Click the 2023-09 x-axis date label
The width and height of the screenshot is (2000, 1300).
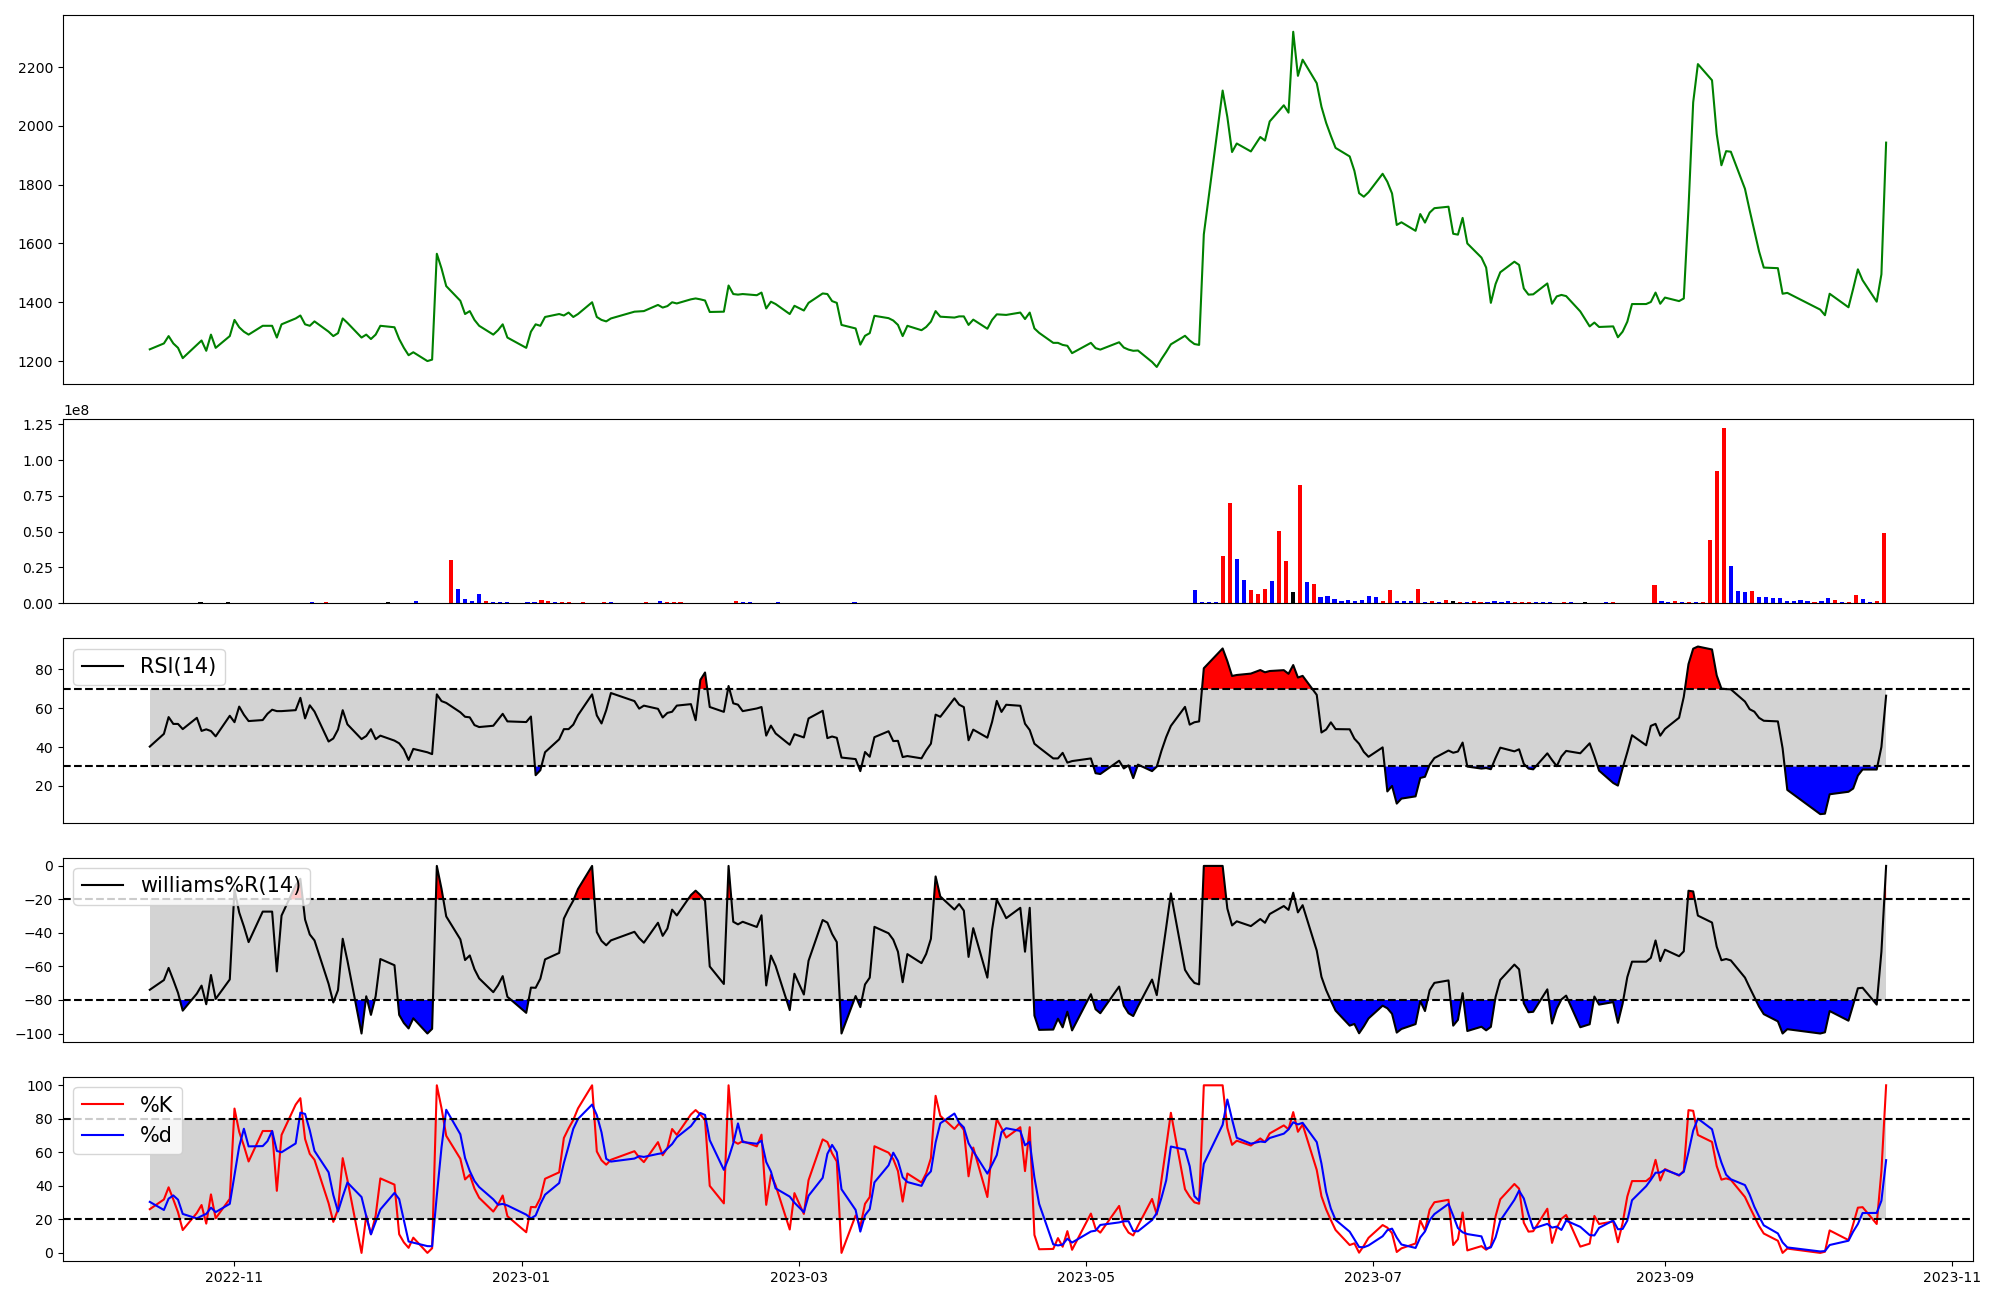(1665, 1277)
